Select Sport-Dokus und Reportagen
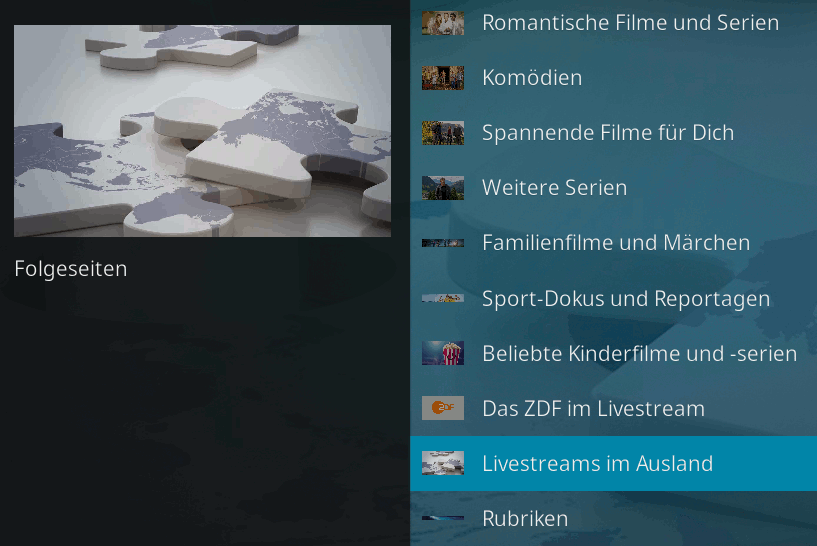The width and height of the screenshot is (817, 546). pos(613,299)
